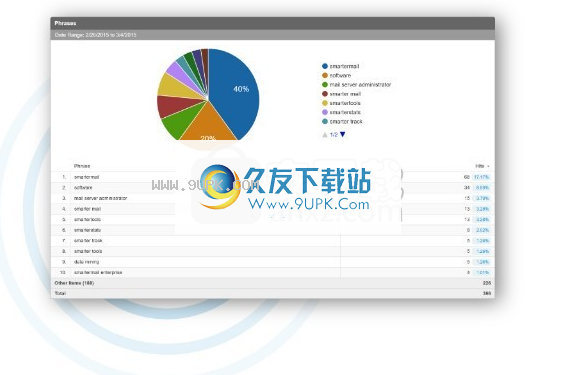Click the 17.17% percentage cell
The height and width of the screenshot is (375, 576).
482,177
